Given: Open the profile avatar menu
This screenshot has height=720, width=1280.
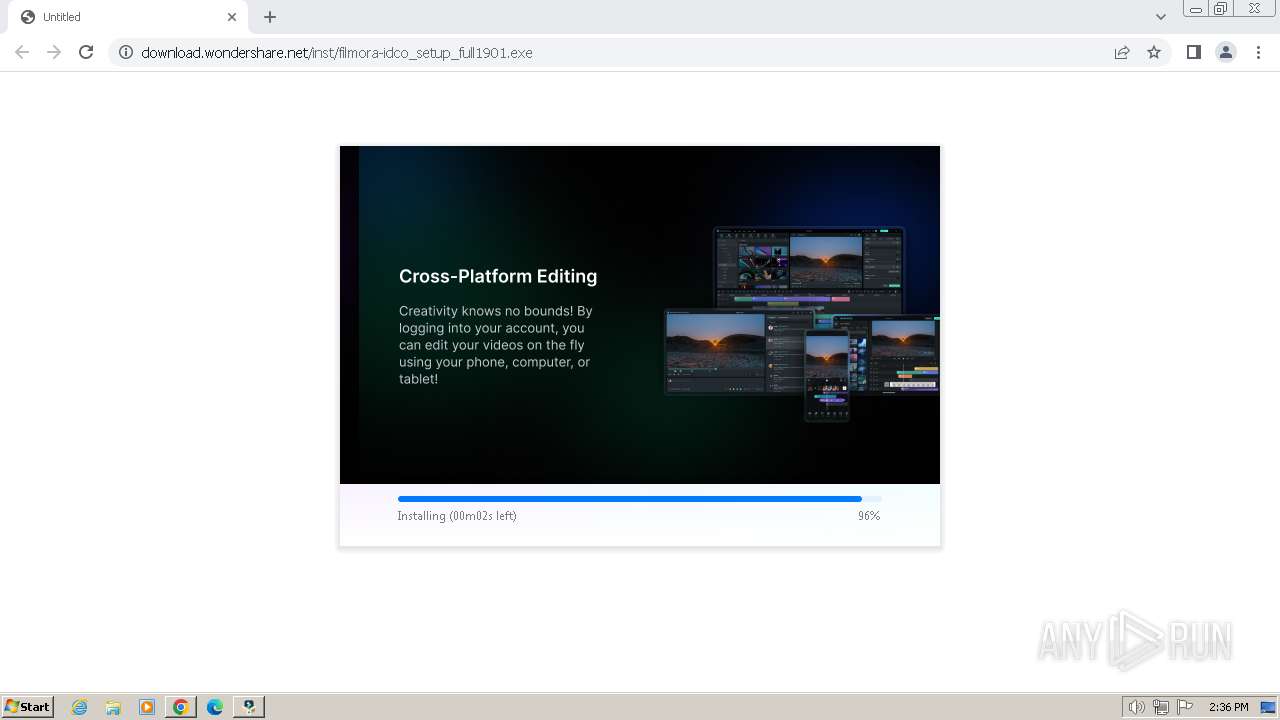Looking at the screenshot, I should (1226, 52).
